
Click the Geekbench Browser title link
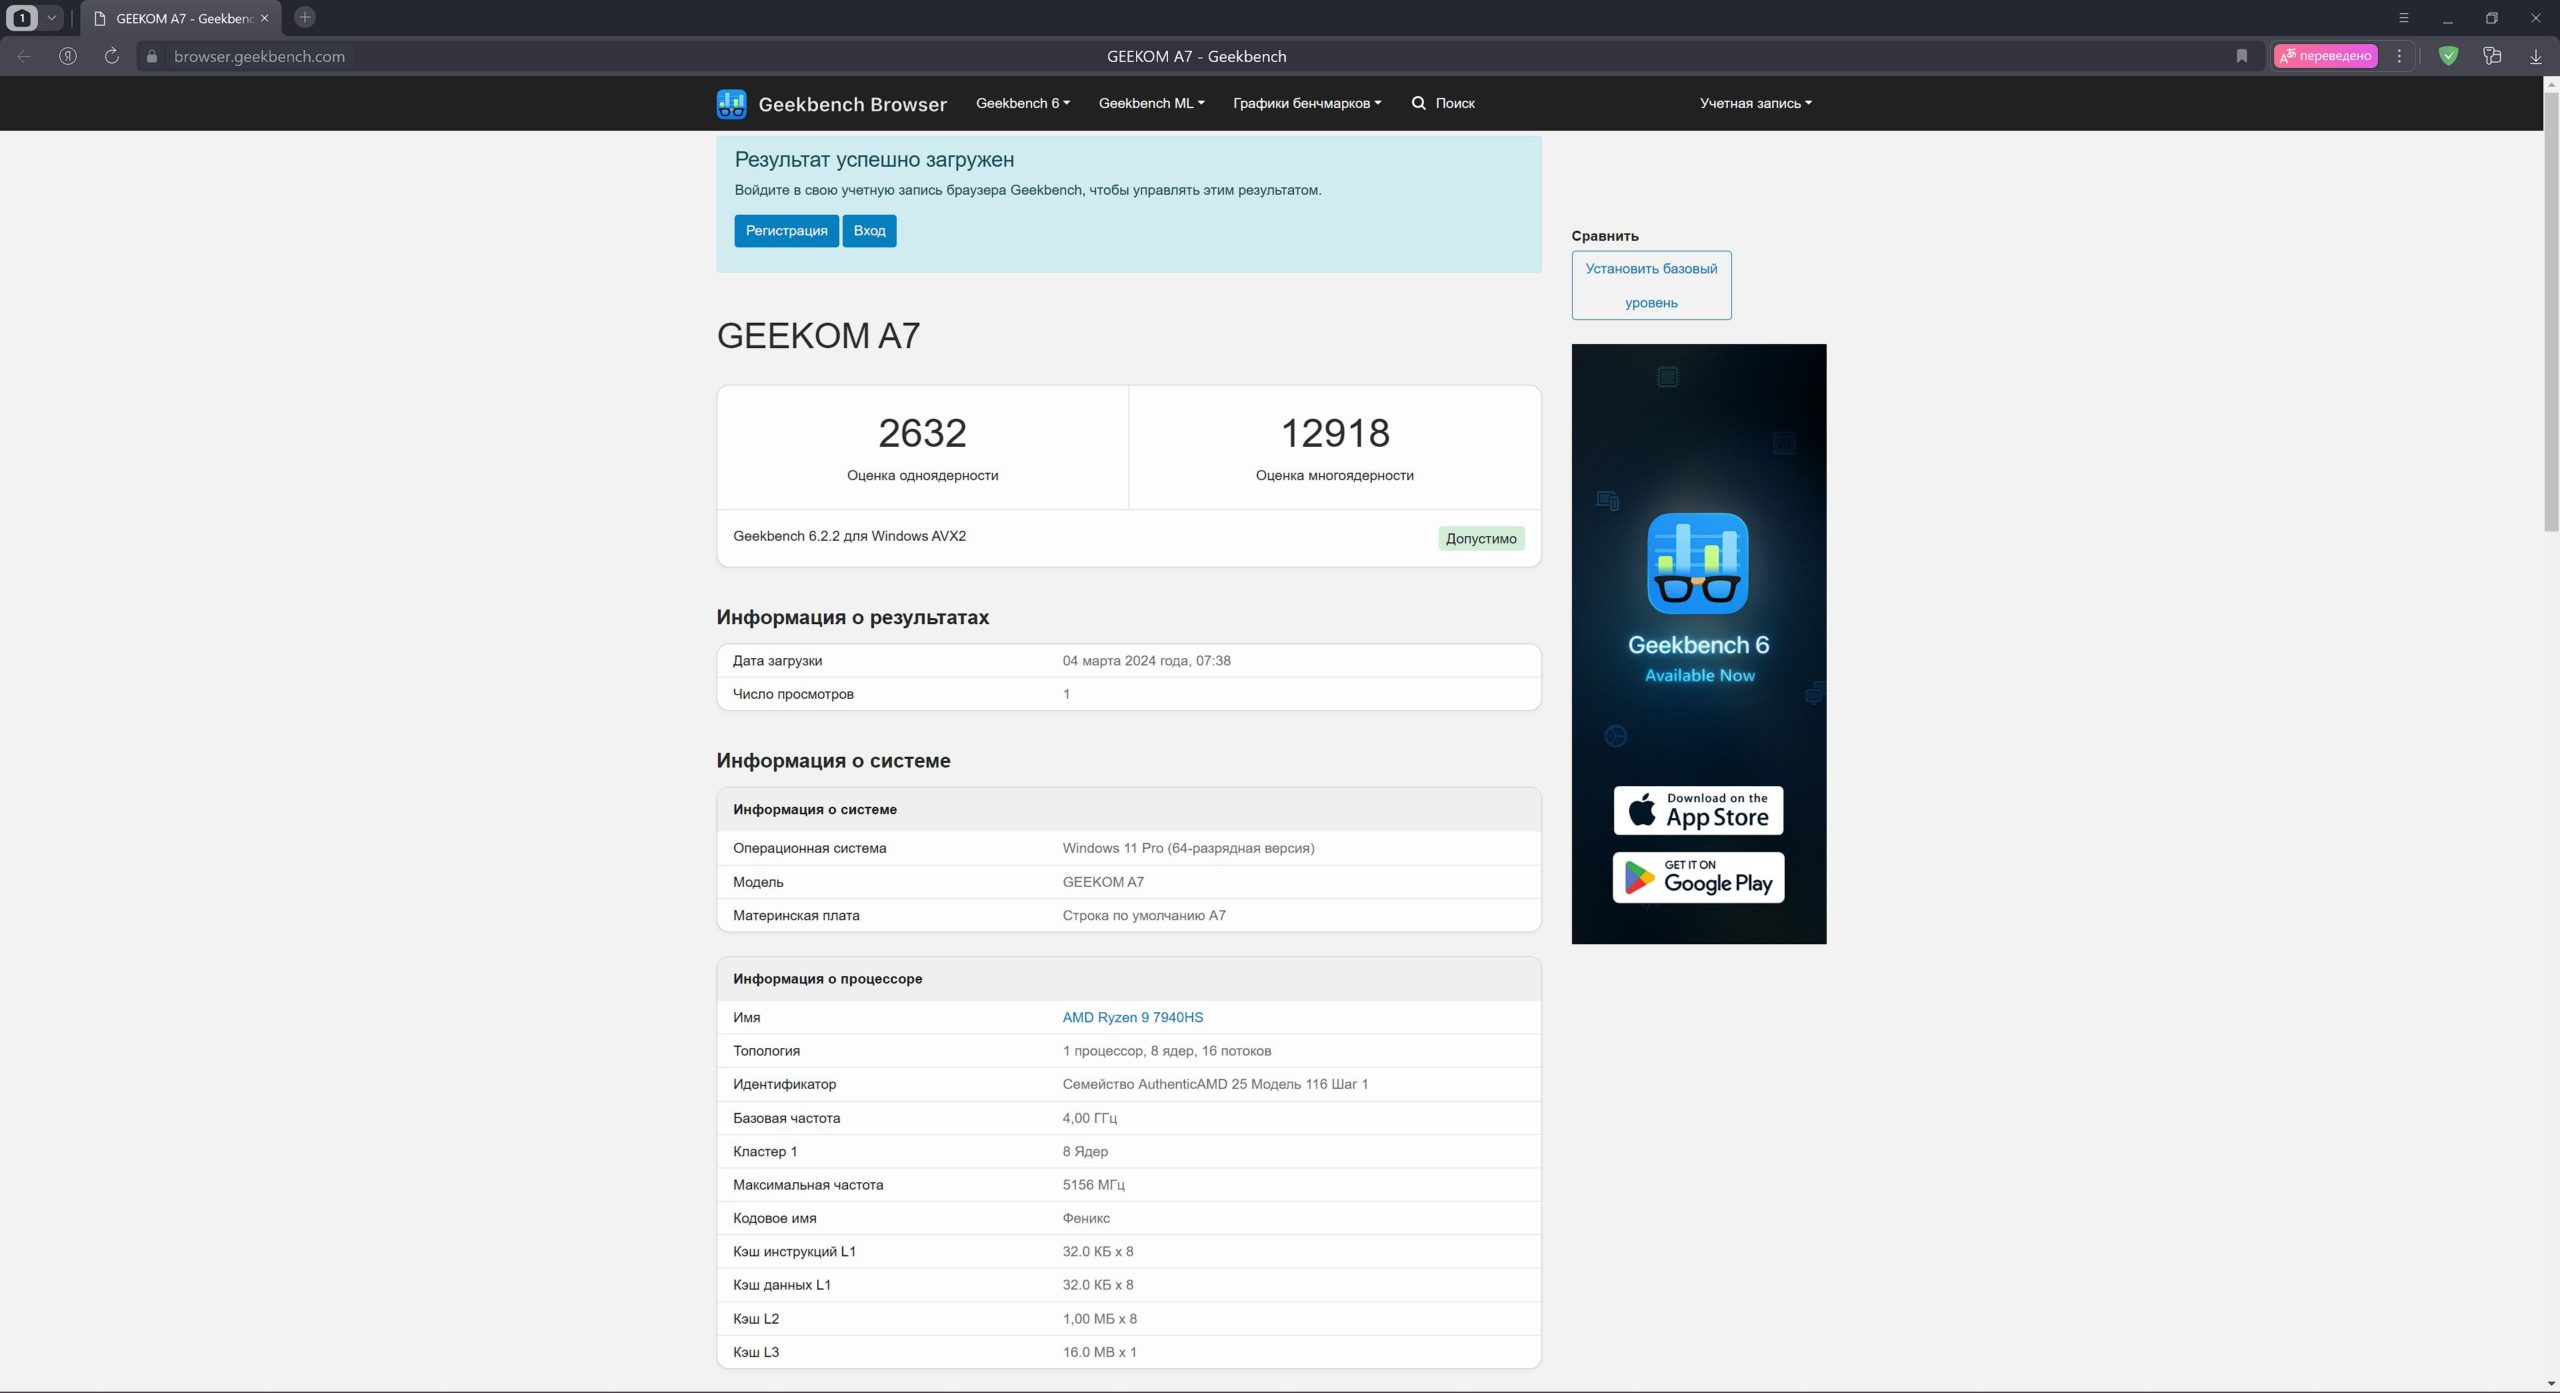[x=852, y=104]
